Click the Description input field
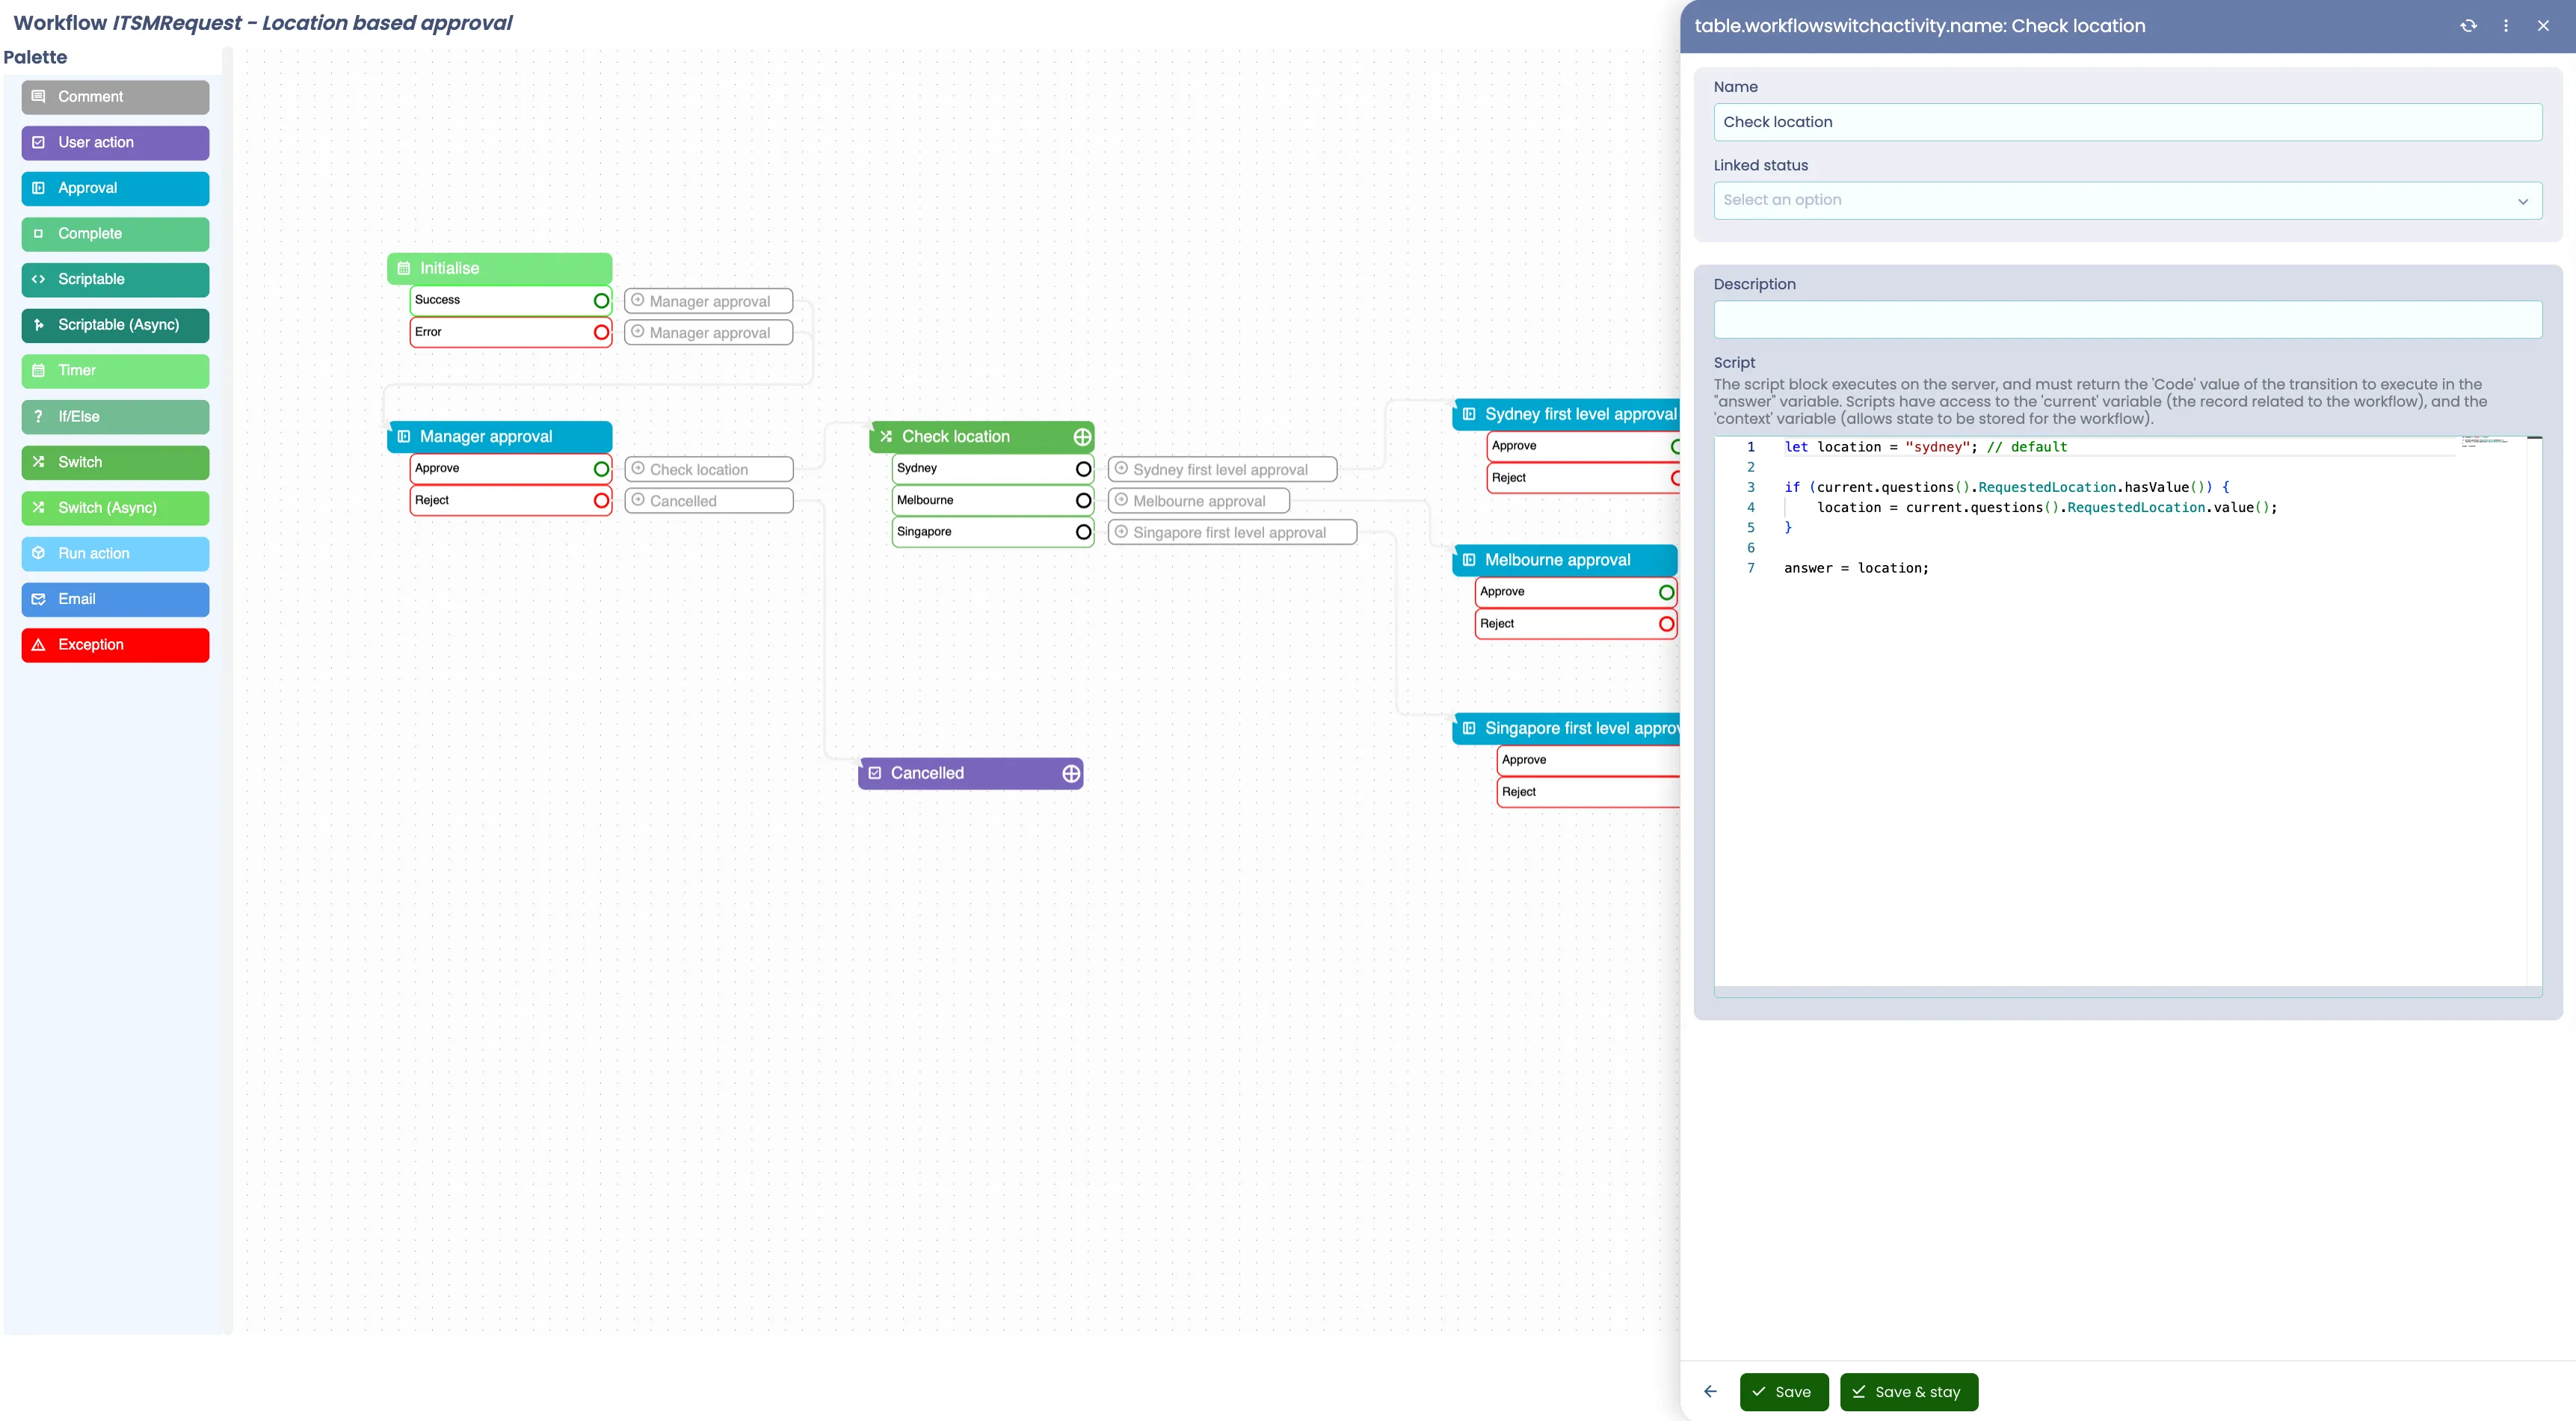This screenshot has height=1421, width=2576. (2127, 320)
